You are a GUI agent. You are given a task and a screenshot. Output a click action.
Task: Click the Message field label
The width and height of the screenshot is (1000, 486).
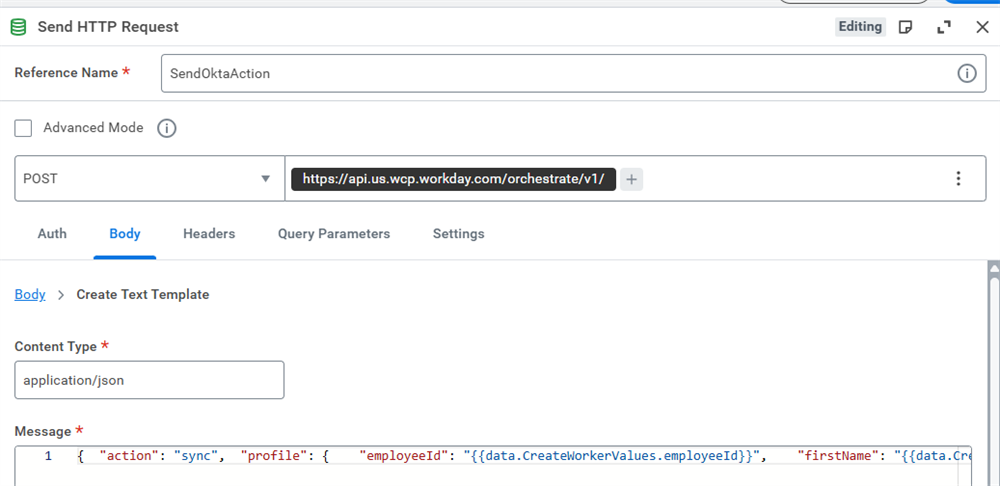pyautogui.click(x=43, y=432)
